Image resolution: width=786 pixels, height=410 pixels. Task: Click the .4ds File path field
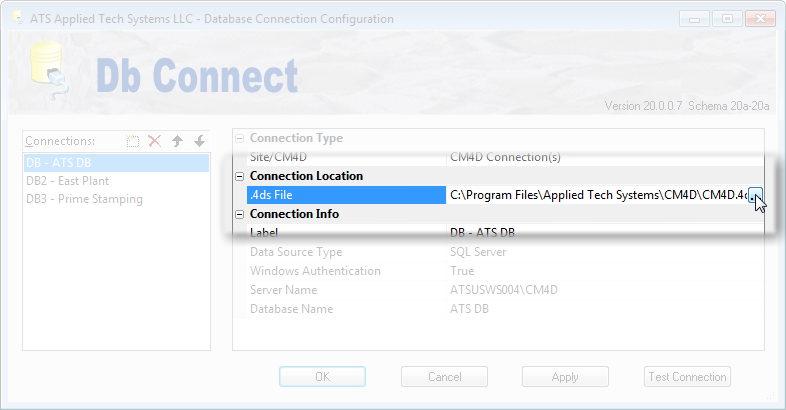pos(598,195)
